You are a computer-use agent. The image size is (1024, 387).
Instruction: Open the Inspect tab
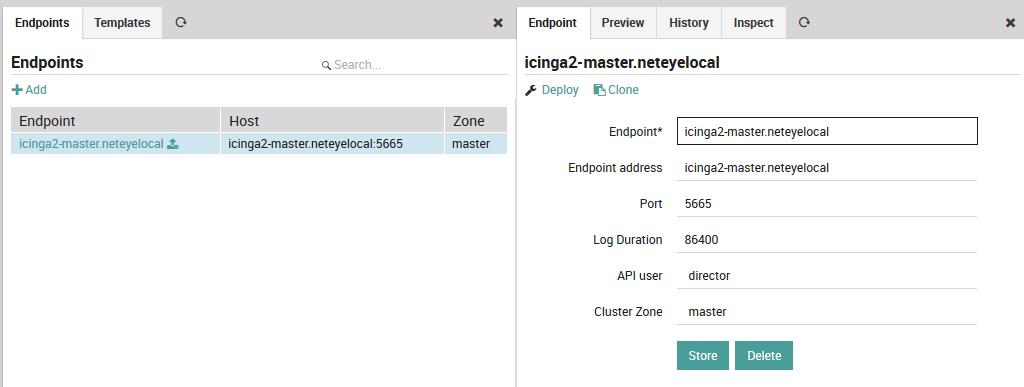tap(754, 23)
